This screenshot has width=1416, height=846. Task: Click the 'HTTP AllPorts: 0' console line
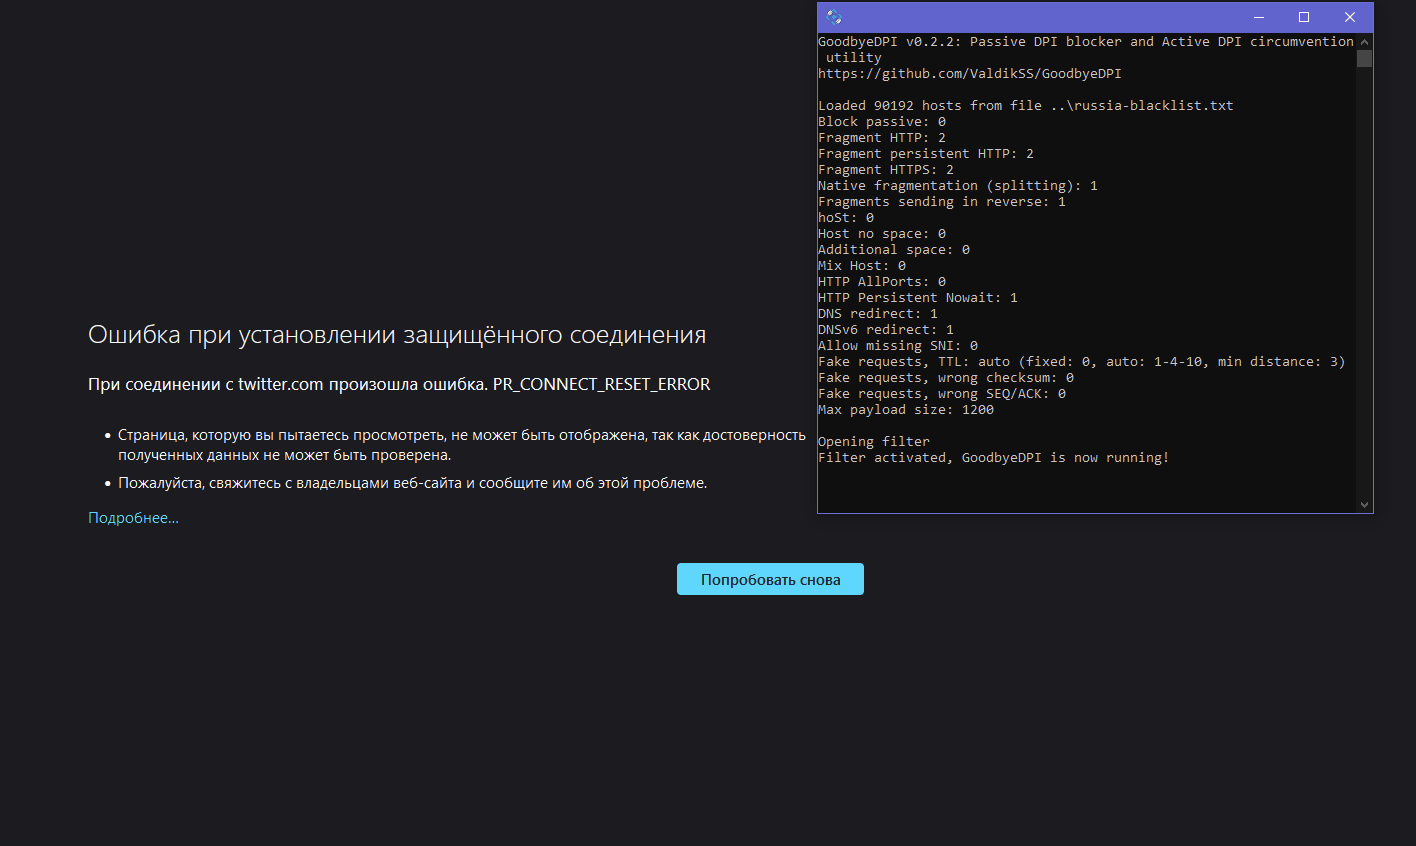(x=882, y=282)
